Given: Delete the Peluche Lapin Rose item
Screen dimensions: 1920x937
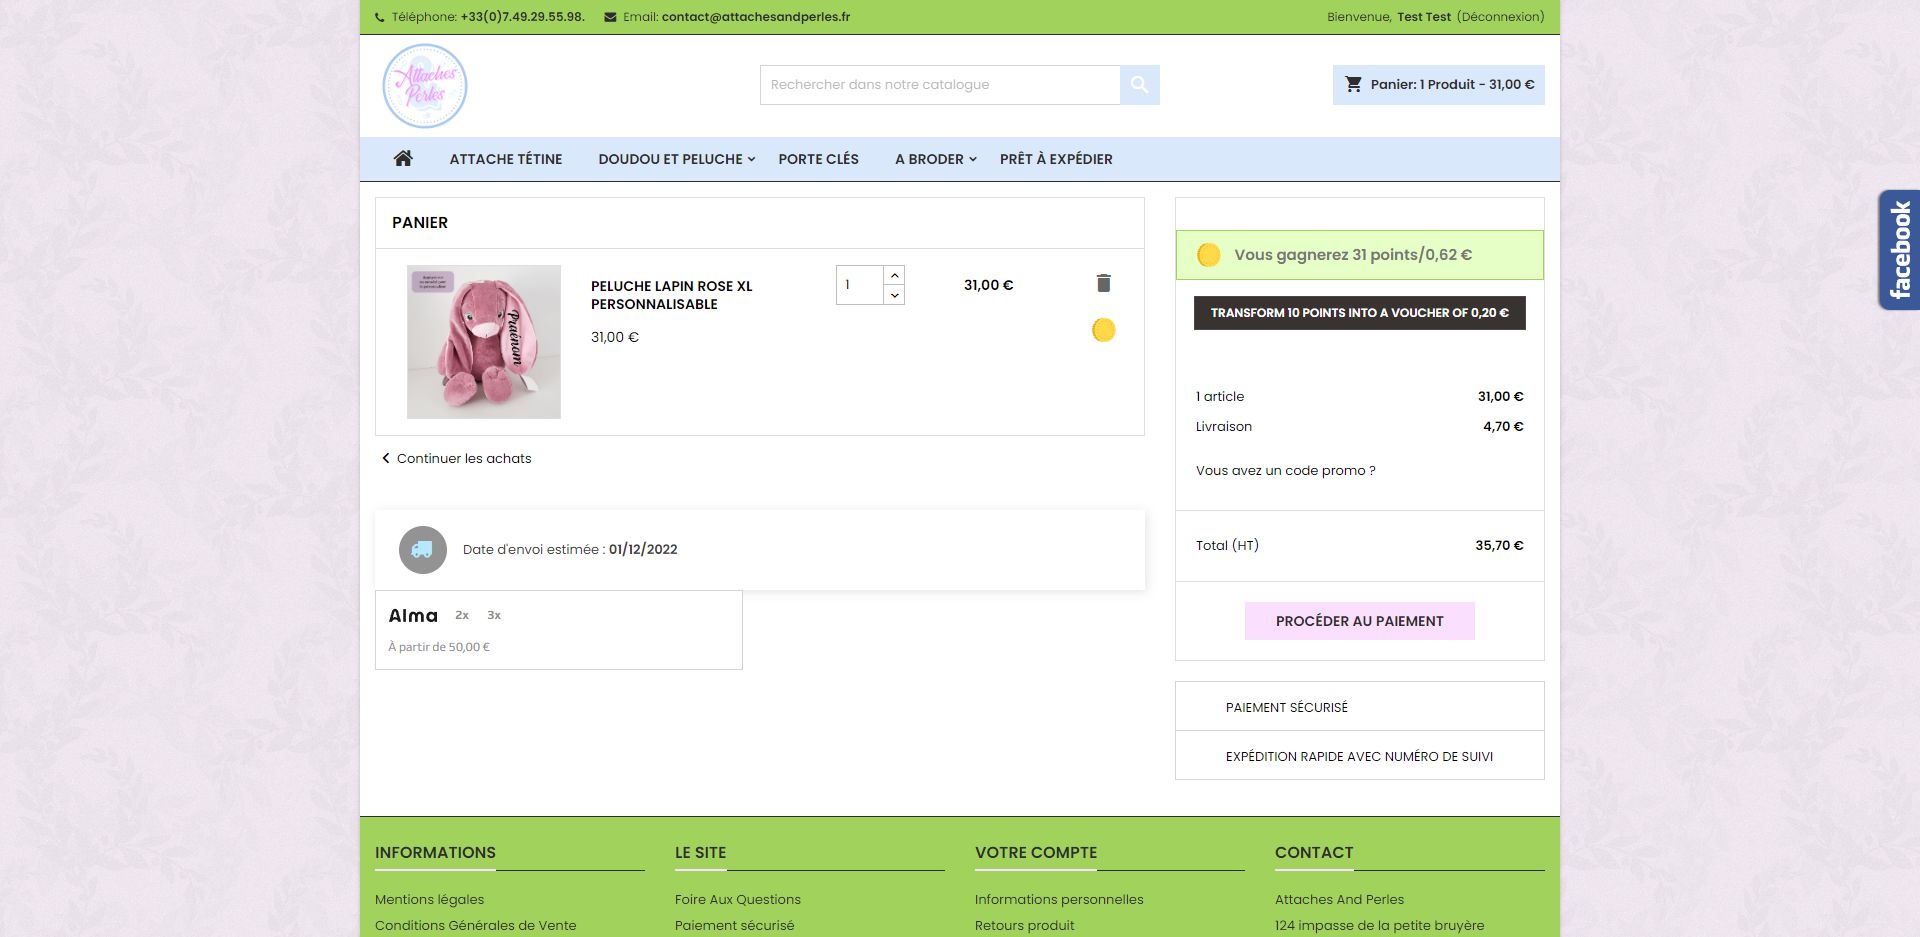Looking at the screenshot, I should [x=1103, y=283].
